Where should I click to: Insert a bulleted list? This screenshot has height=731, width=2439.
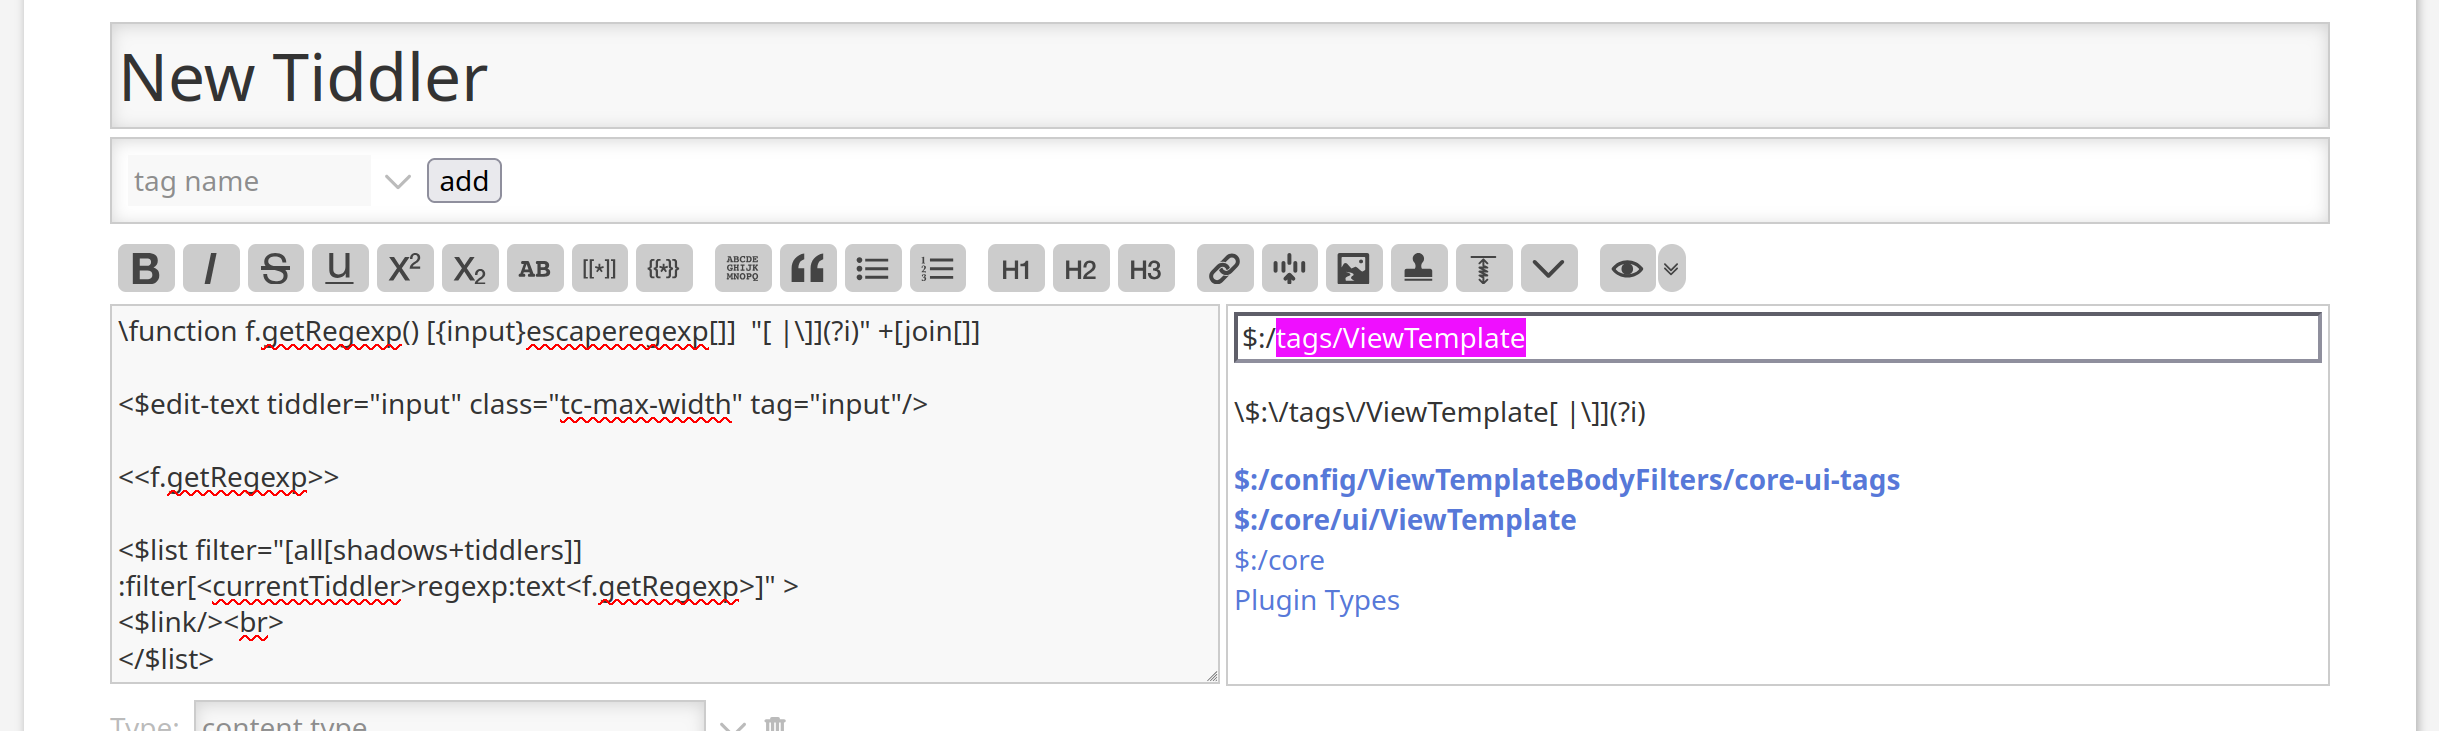[x=872, y=269]
